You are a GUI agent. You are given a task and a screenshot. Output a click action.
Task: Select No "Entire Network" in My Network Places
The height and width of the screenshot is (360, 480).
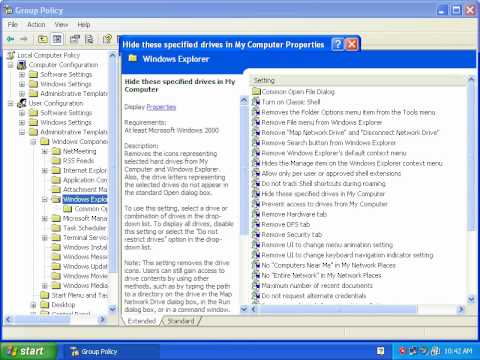coord(321,275)
